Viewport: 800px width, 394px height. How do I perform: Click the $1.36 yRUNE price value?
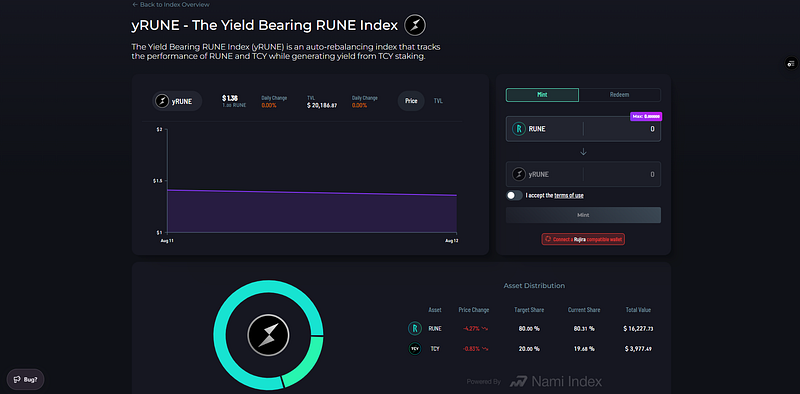[x=230, y=97]
